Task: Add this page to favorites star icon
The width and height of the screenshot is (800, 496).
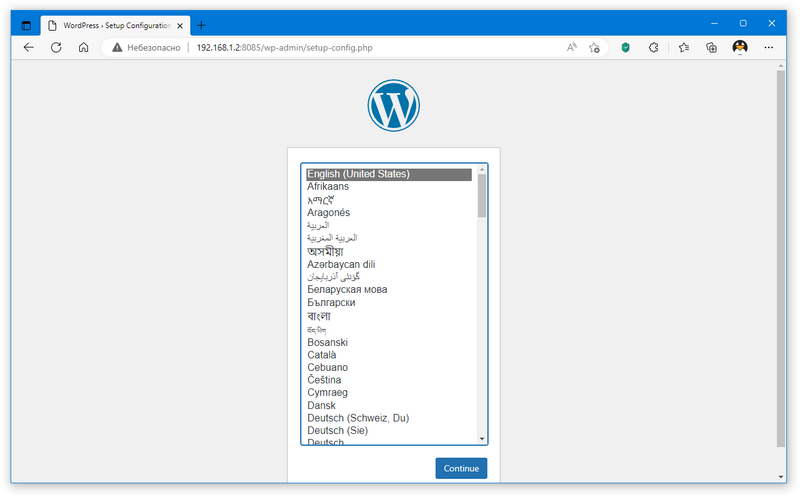Action: (x=594, y=47)
